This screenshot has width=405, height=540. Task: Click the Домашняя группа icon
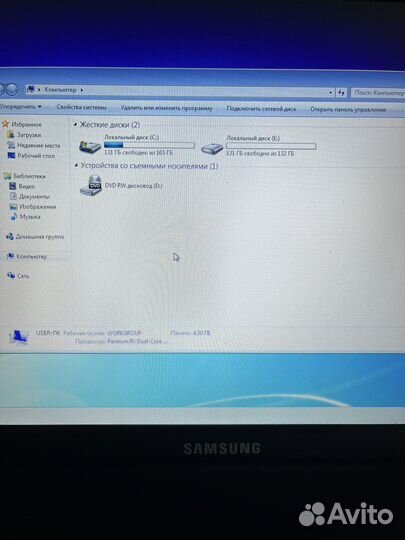(x=10, y=237)
